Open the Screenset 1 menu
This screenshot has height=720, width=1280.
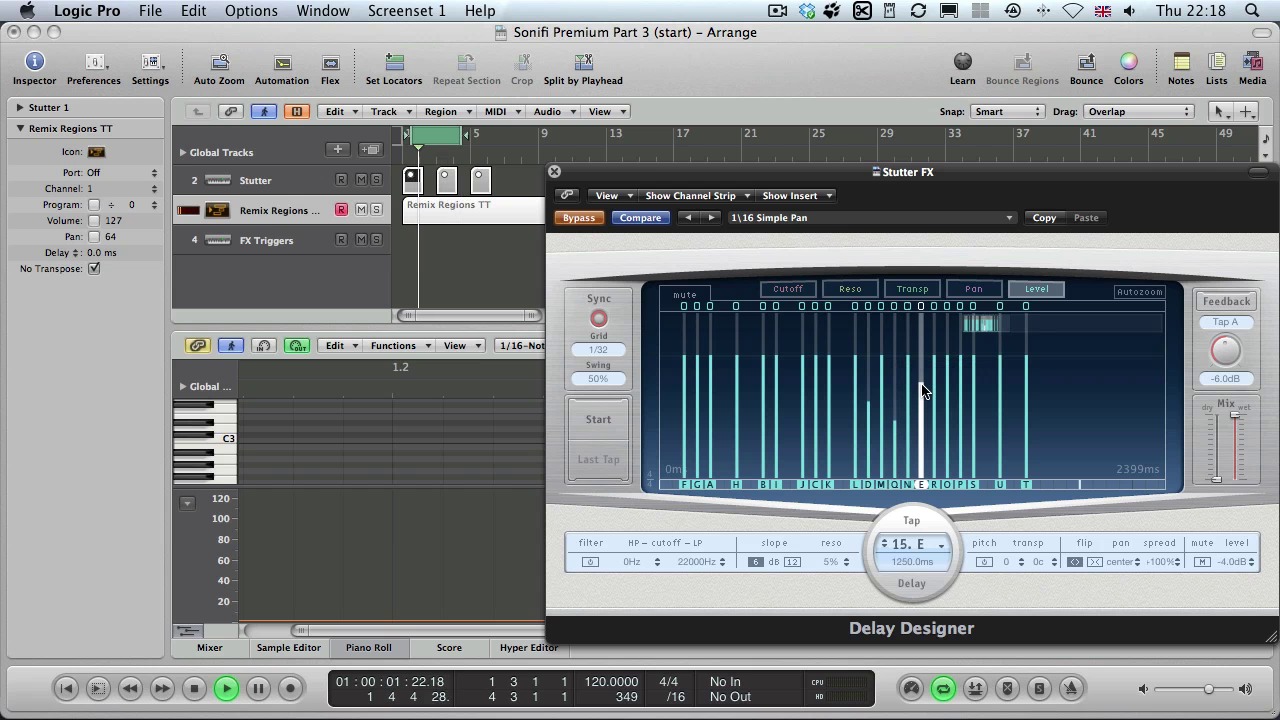[x=407, y=11]
